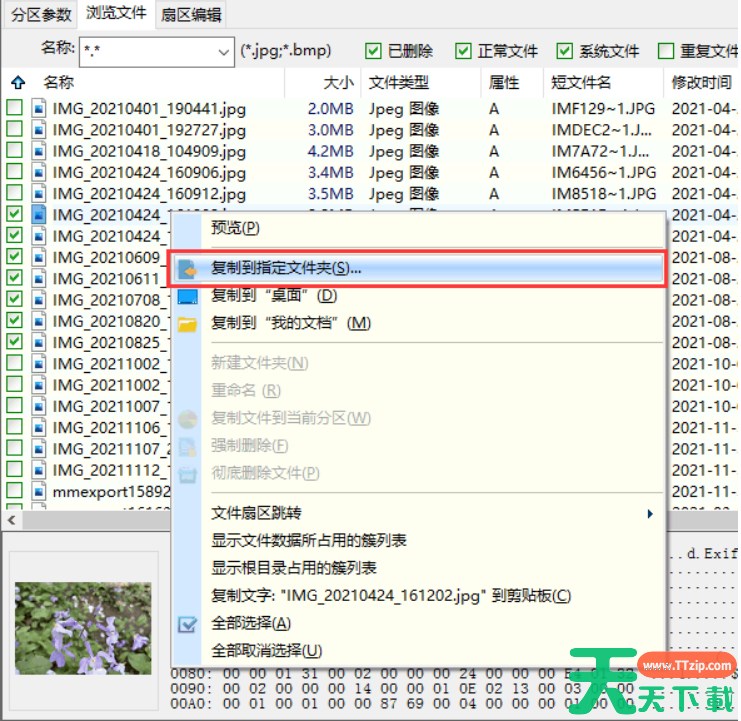Select 全部取消选择(U) menu entry
The image size is (741, 721).
(266, 651)
